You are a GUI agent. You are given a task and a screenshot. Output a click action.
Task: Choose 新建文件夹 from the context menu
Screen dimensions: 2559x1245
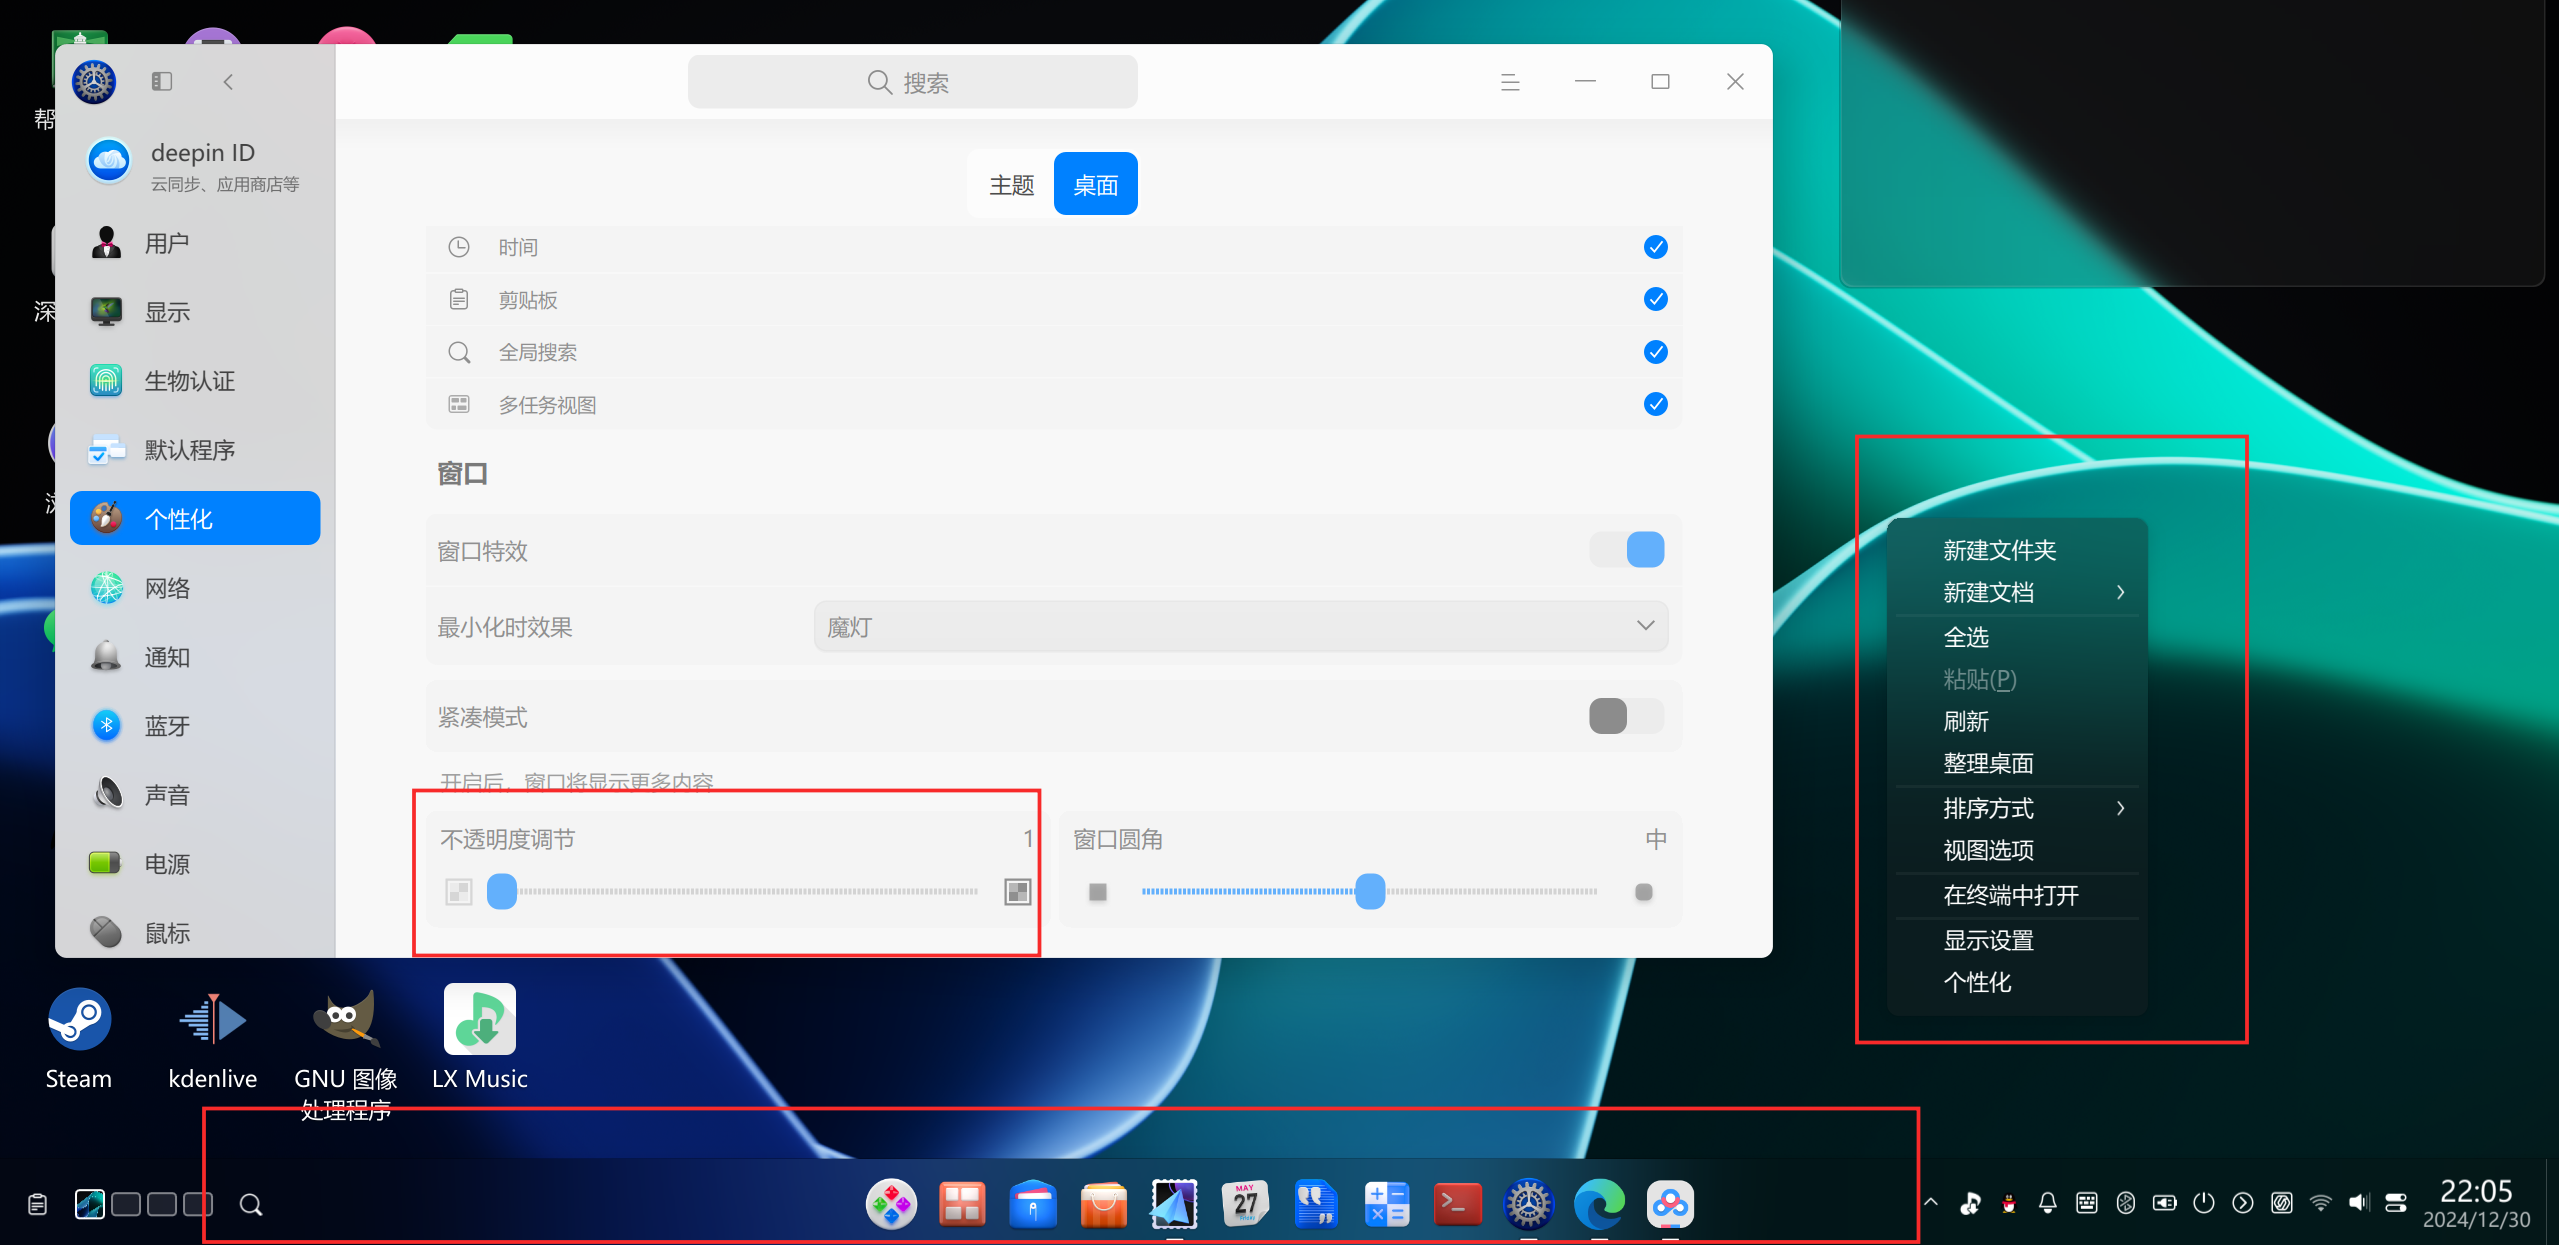(2000, 549)
